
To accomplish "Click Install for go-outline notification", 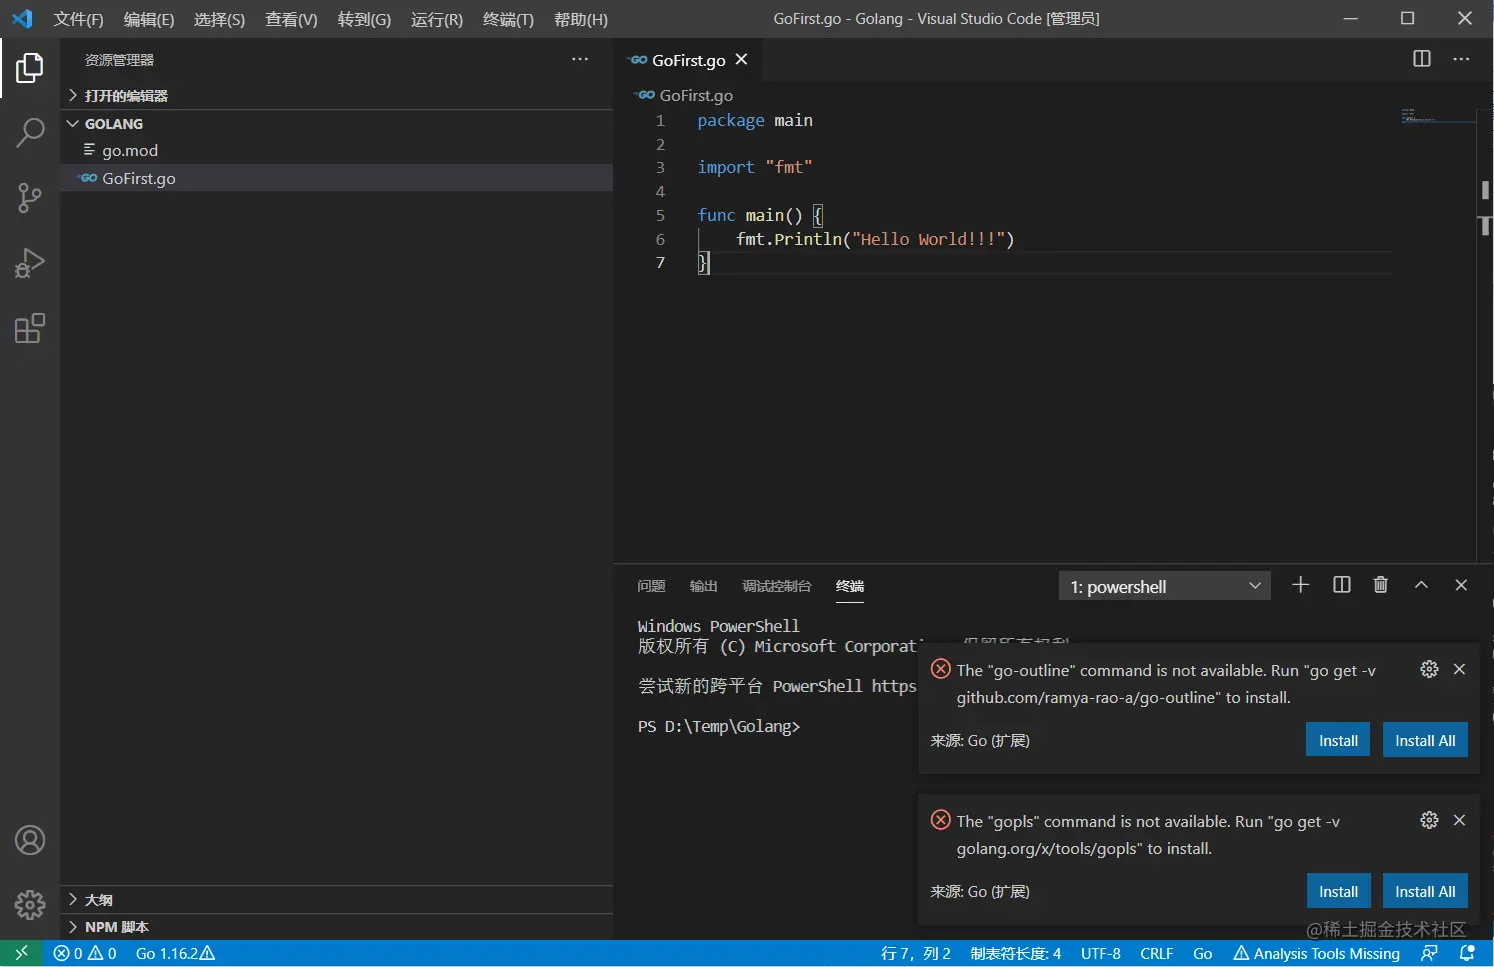I will [x=1337, y=740].
